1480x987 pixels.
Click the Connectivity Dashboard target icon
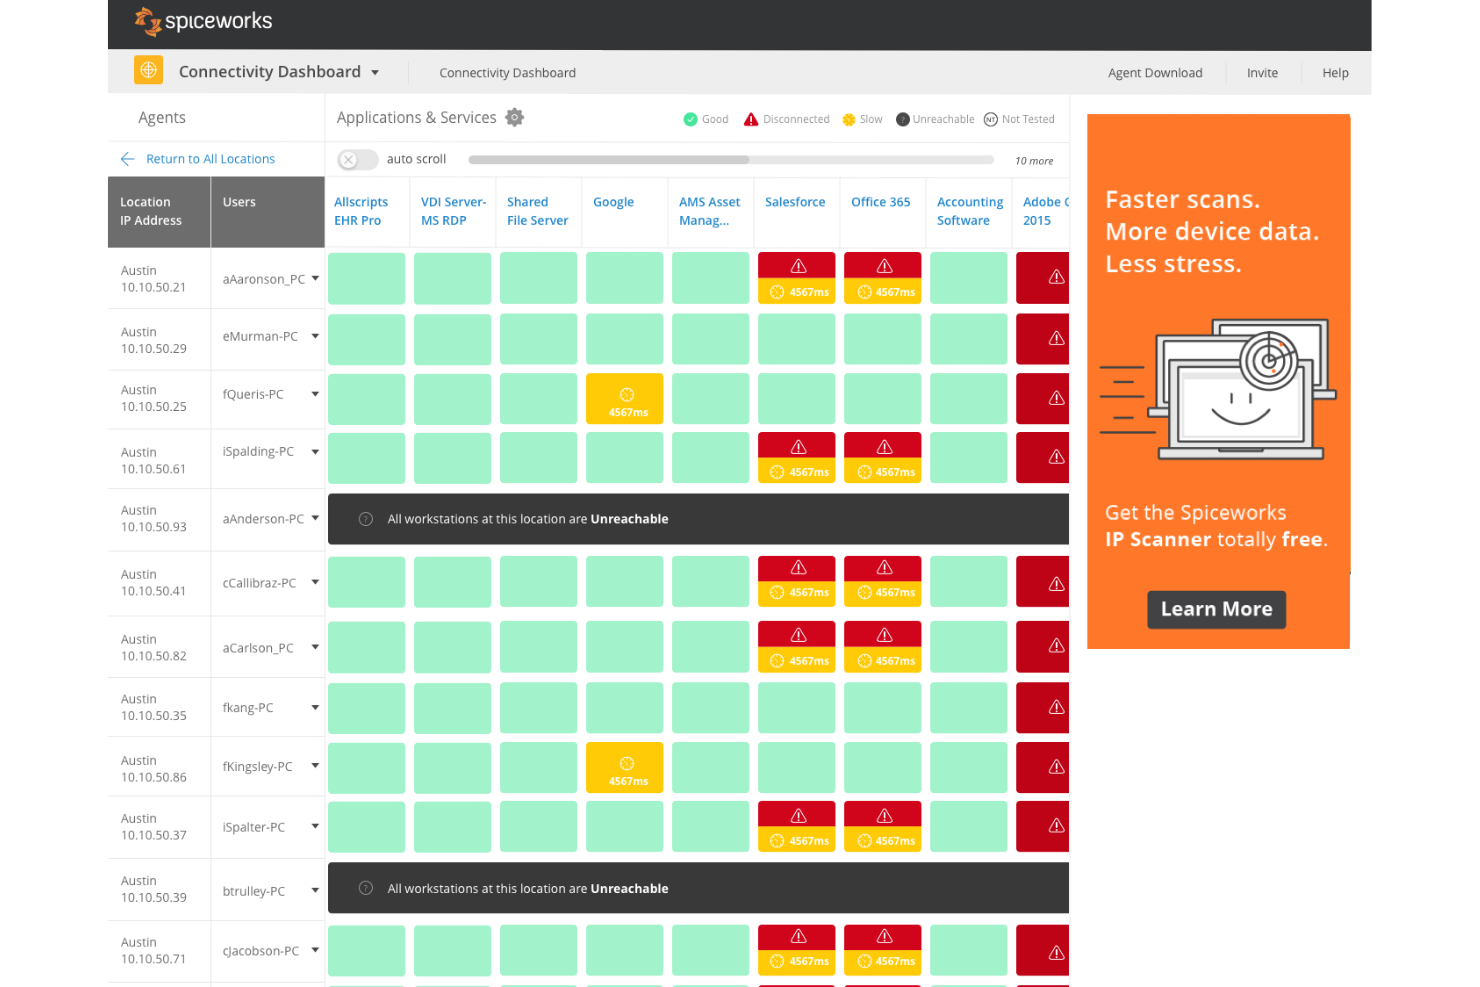pyautogui.click(x=148, y=70)
